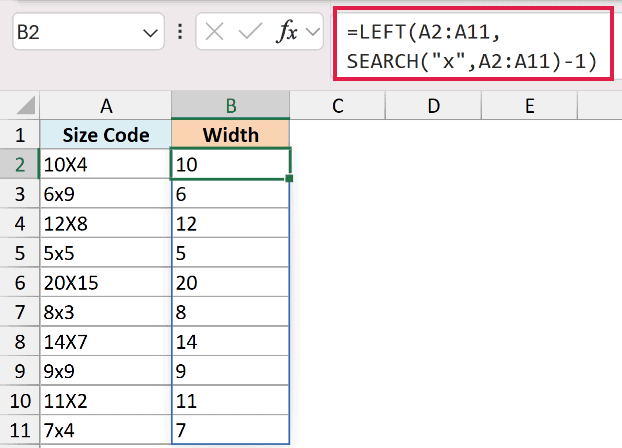Select row 2 header

(20, 164)
